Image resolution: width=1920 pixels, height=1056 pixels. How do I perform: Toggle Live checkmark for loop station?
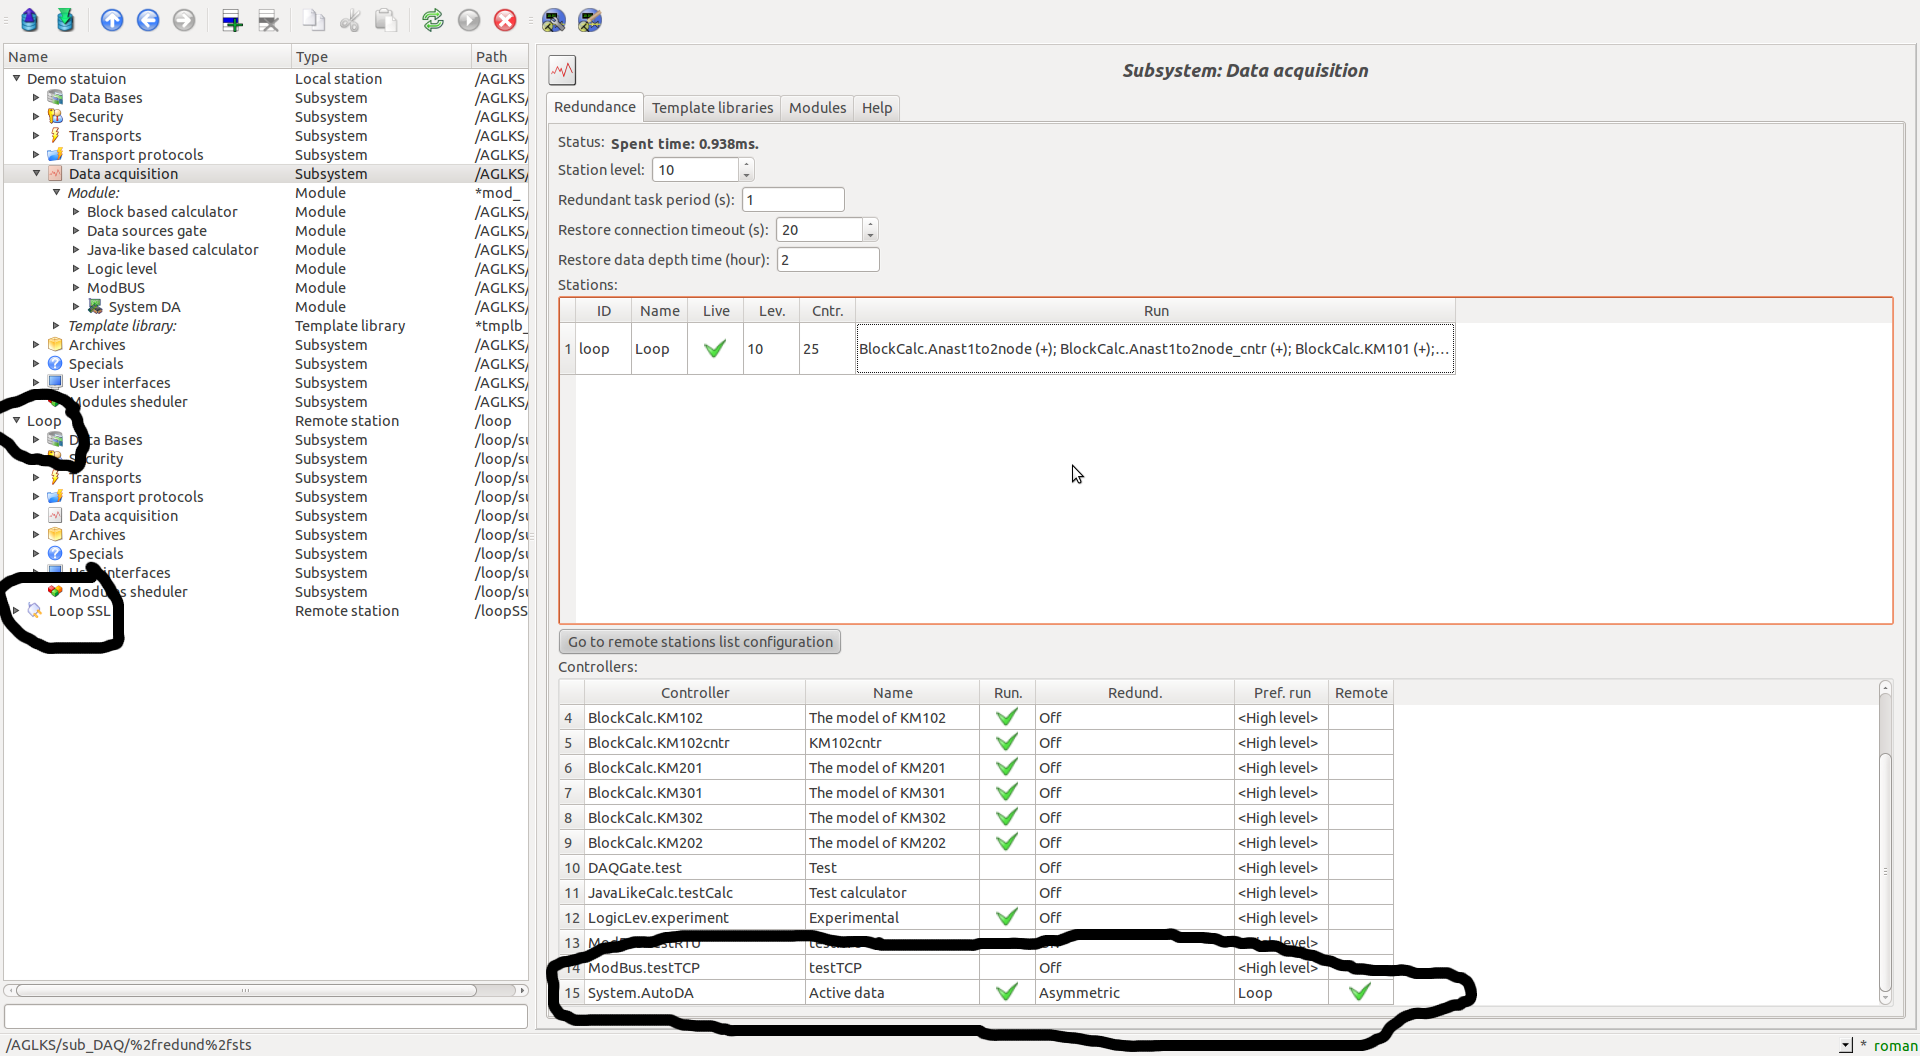tap(715, 349)
